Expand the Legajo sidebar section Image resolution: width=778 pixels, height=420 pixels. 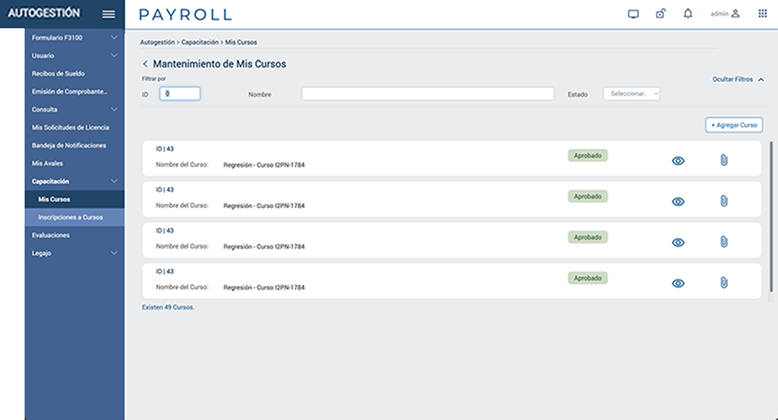coord(73,253)
